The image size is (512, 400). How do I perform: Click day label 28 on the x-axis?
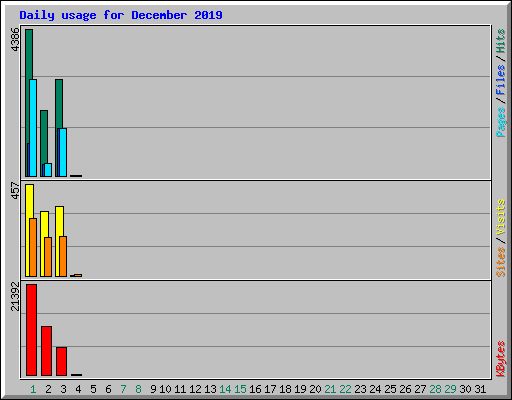point(435,389)
